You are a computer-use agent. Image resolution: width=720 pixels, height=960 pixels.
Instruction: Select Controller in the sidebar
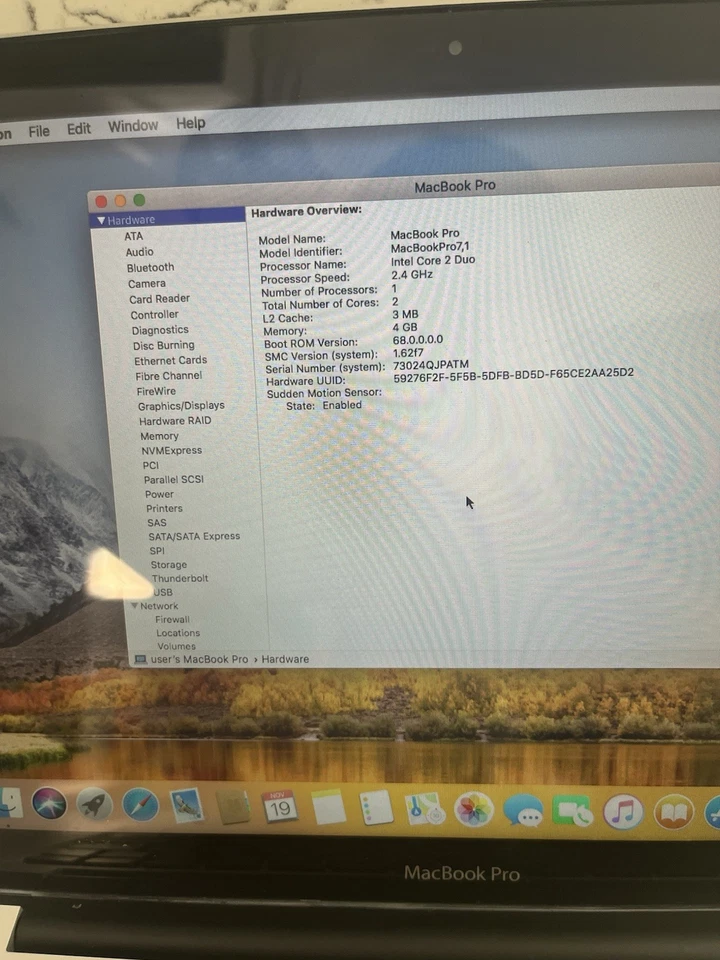click(x=154, y=315)
